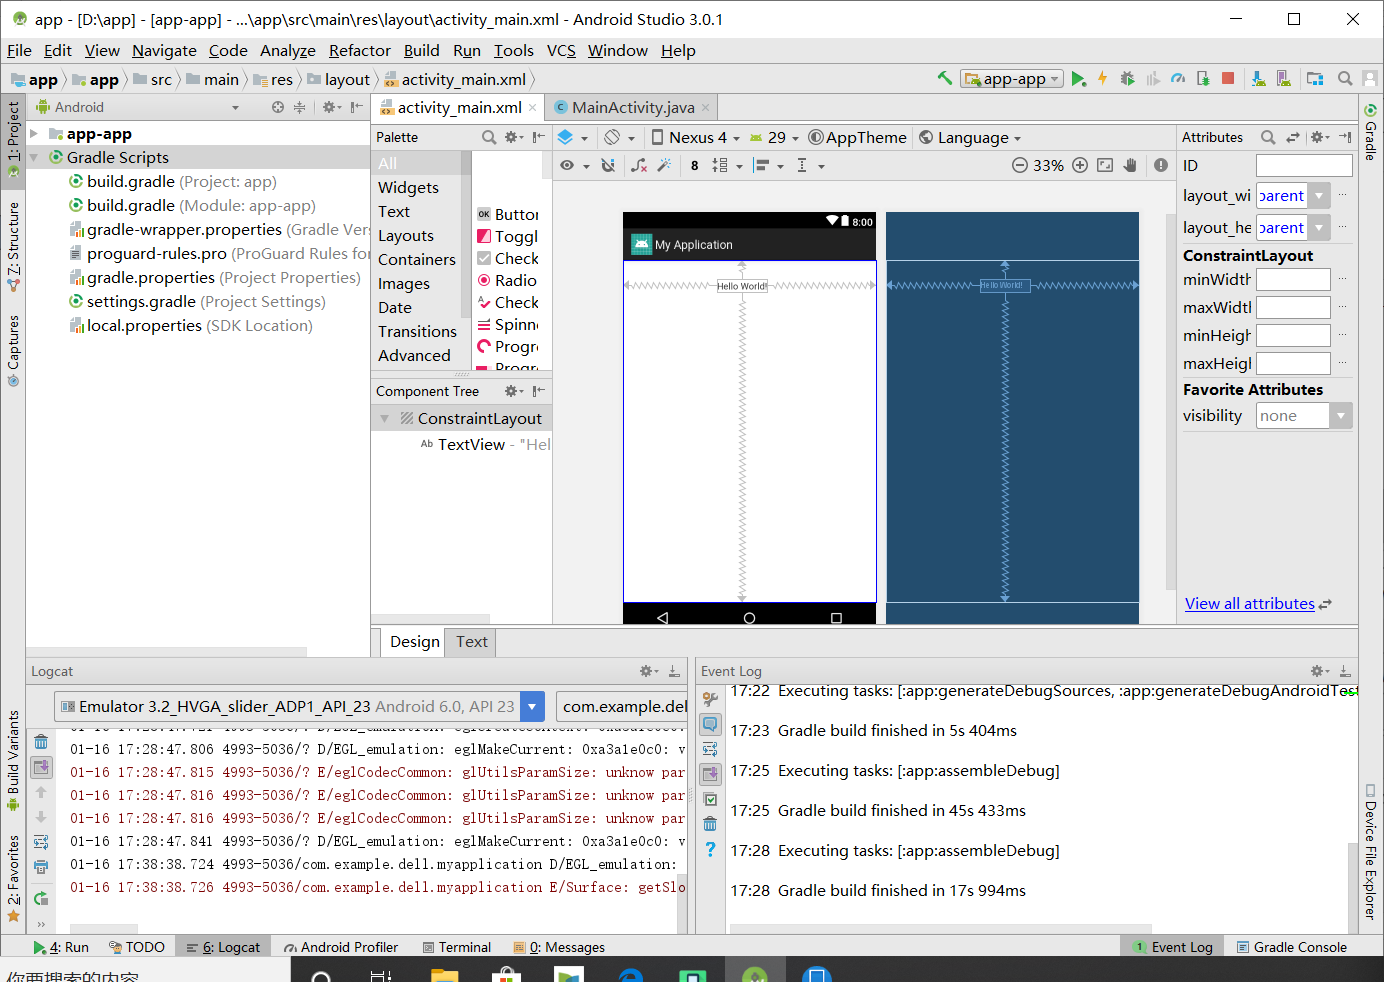Open the Nexus 4 device dropdown
The width and height of the screenshot is (1384, 982).
[695, 138]
